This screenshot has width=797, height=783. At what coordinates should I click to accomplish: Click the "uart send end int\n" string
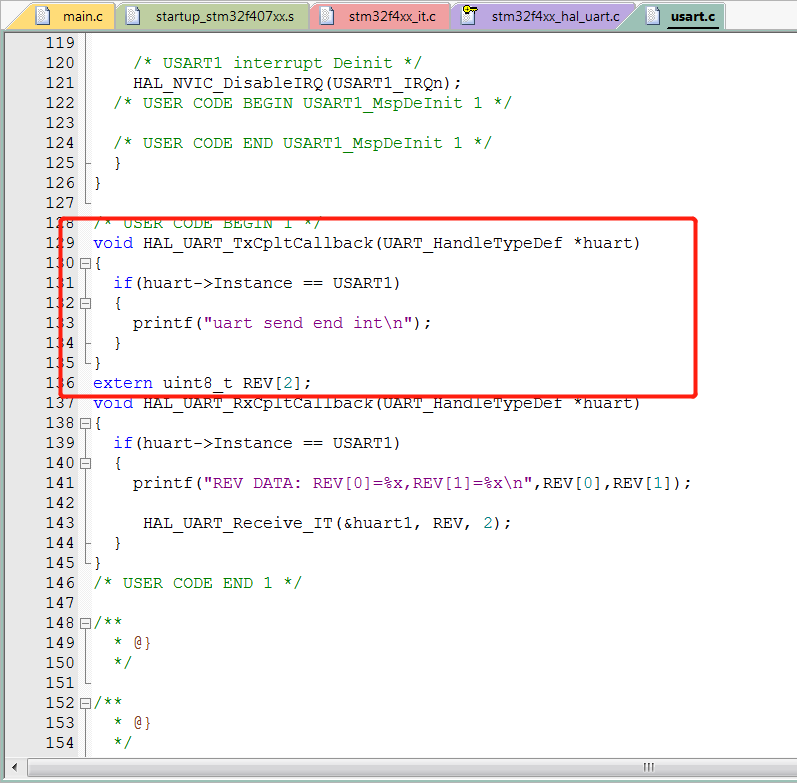coord(309,323)
